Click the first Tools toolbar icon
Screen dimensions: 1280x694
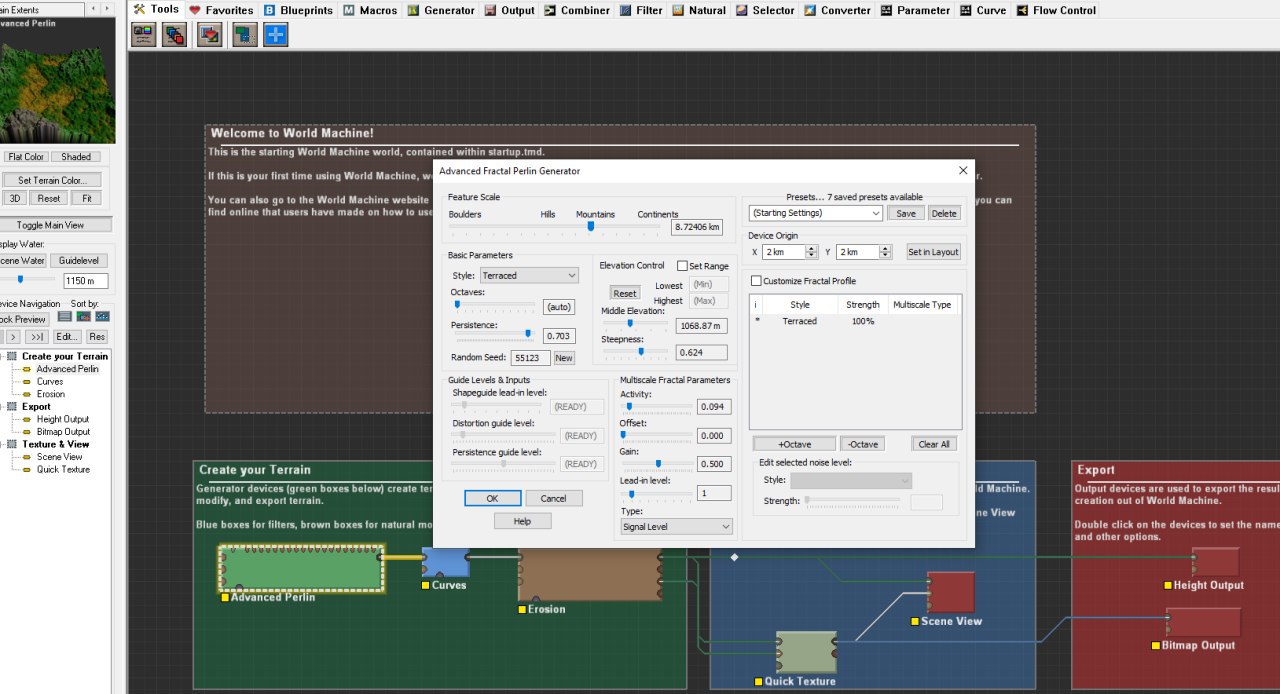[143, 35]
